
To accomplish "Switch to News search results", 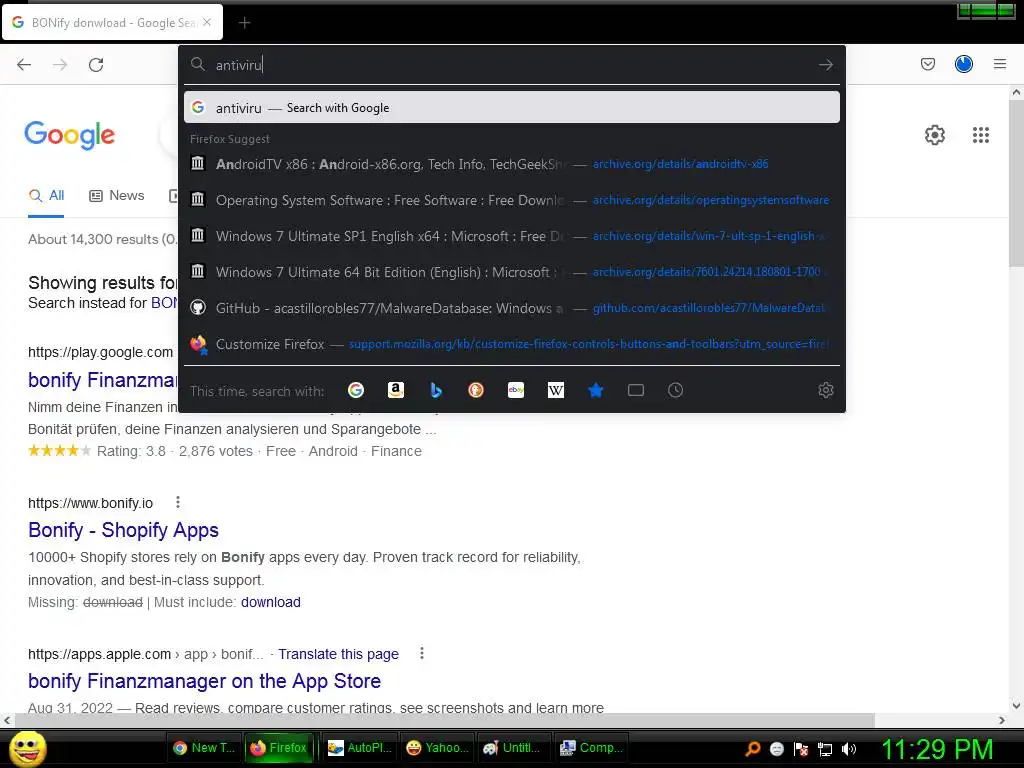I will click(117, 195).
